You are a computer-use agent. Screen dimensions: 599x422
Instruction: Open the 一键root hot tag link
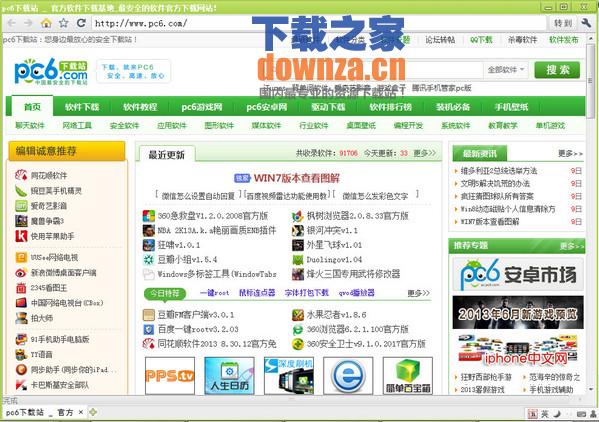coord(215,293)
